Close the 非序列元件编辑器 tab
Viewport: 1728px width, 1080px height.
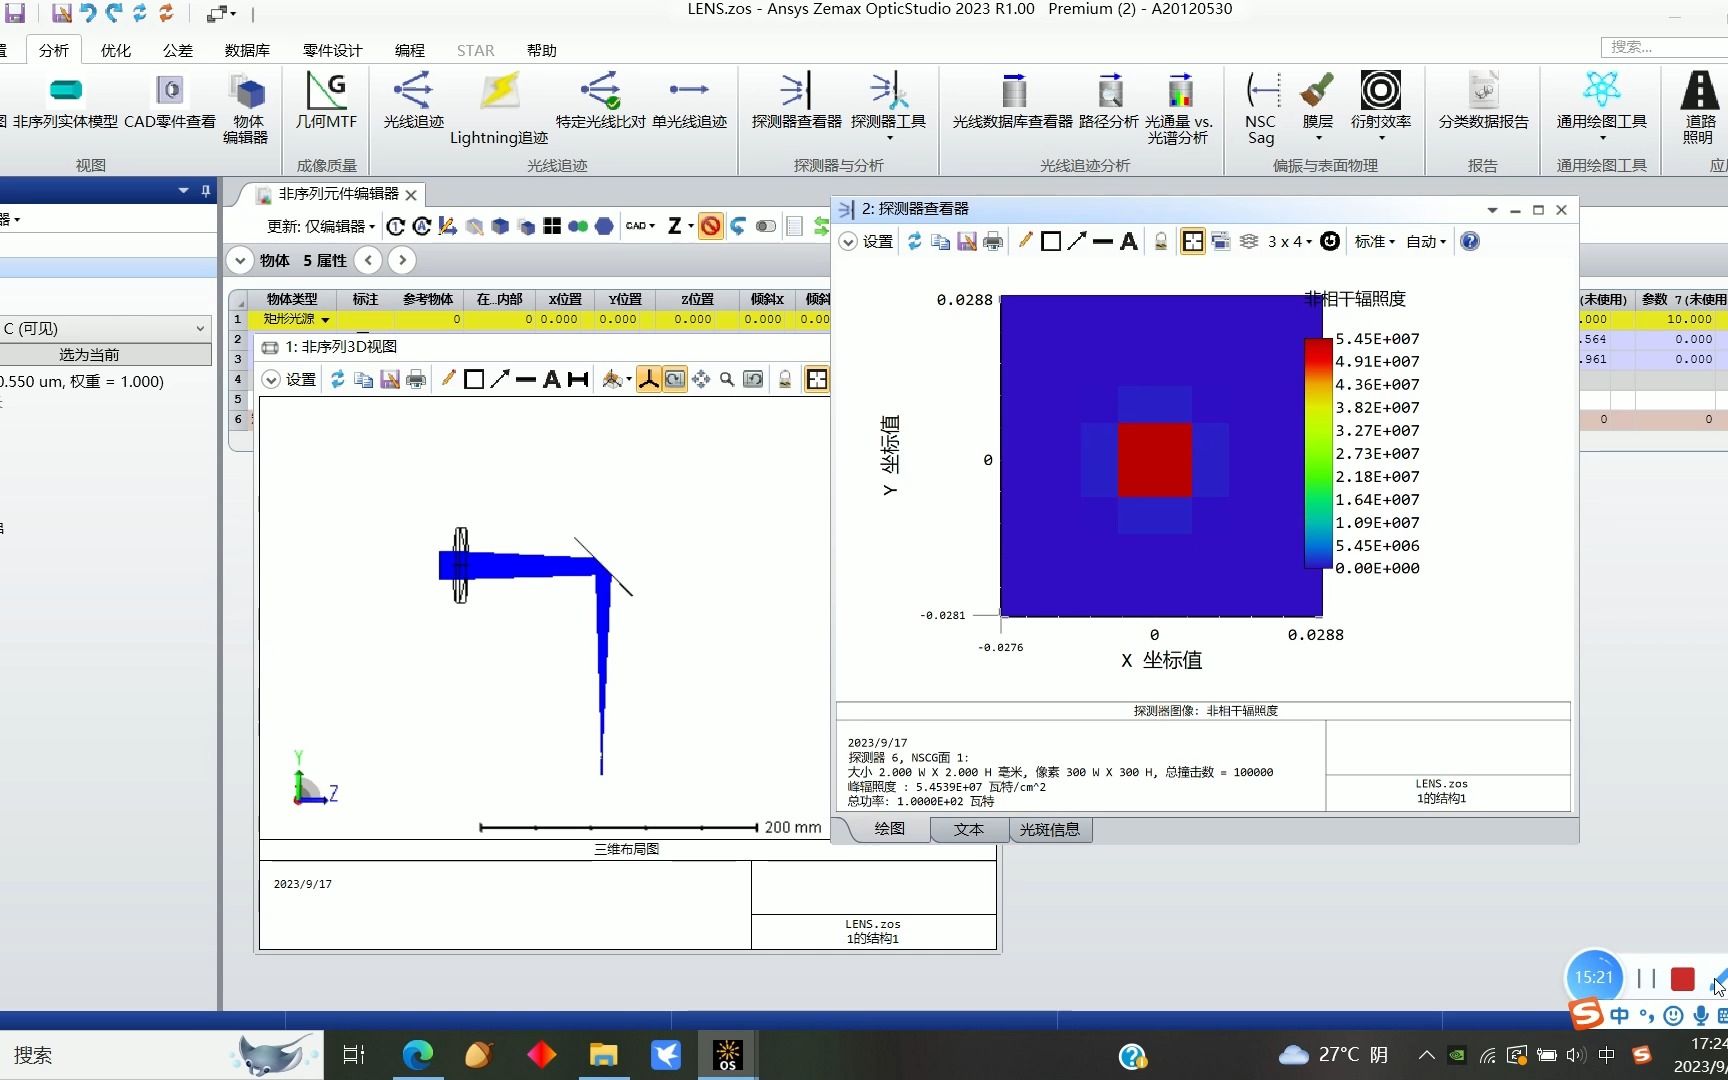(x=411, y=194)
